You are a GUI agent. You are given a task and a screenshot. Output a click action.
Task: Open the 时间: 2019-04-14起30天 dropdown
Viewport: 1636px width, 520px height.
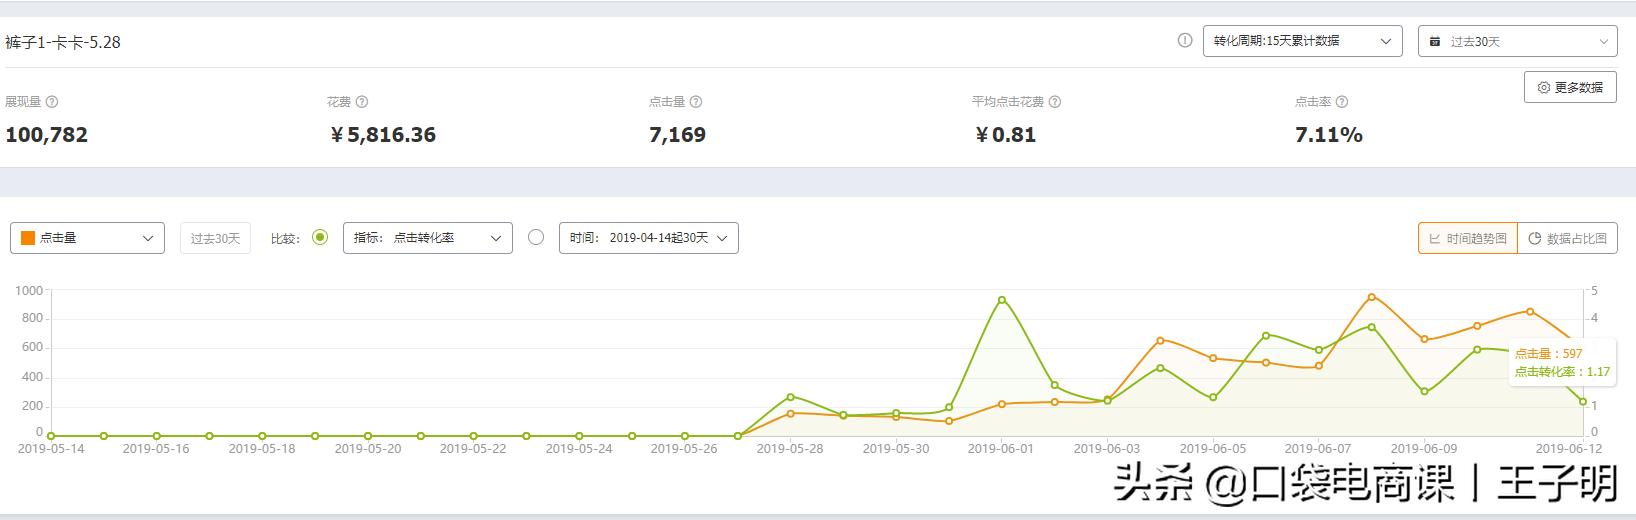(x=648, y=238)
